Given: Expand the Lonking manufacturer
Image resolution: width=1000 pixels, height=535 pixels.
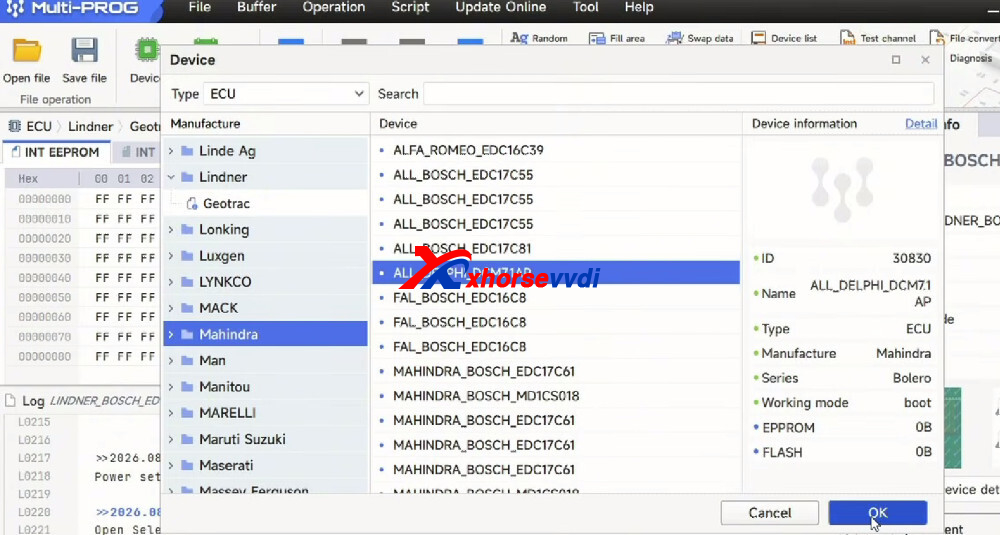Looking at the screenshot, I should [x=171, y=230].
